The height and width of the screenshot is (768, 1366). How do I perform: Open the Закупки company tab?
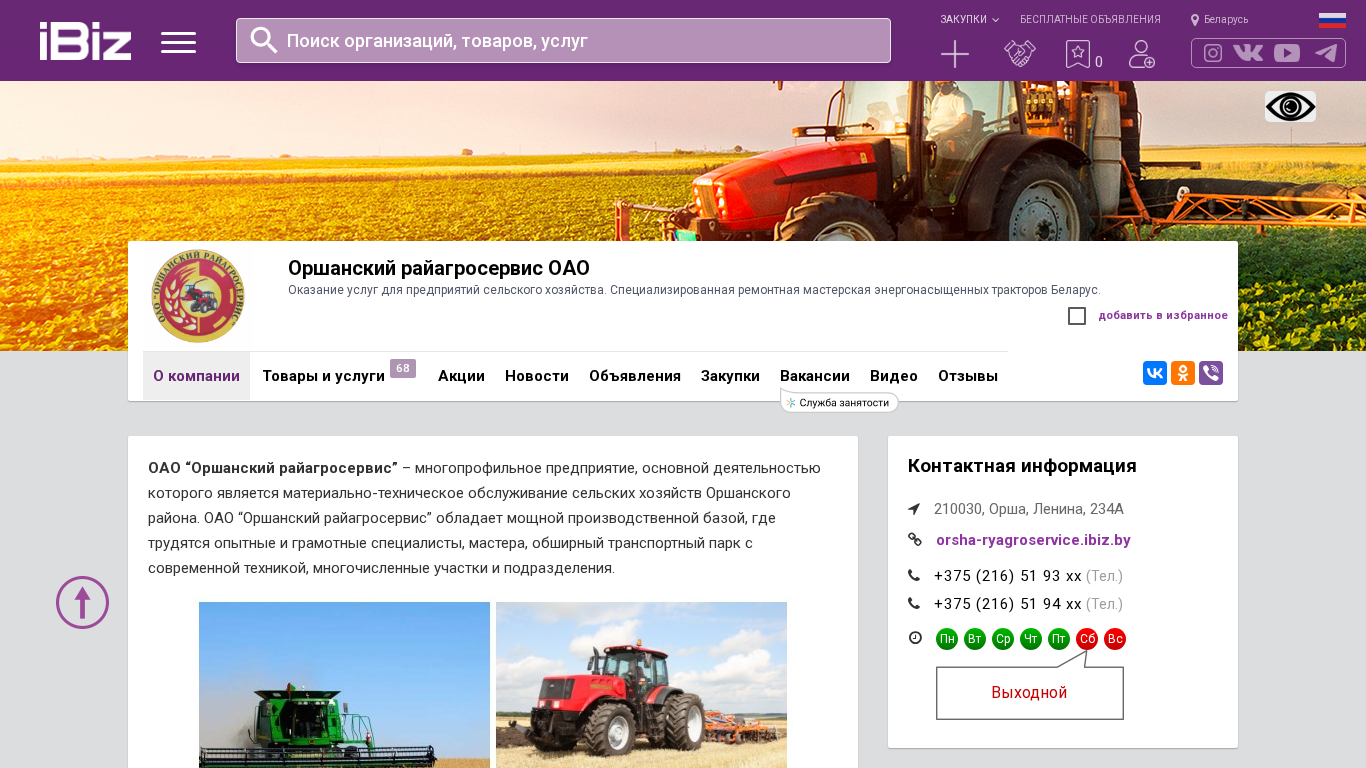730,376
